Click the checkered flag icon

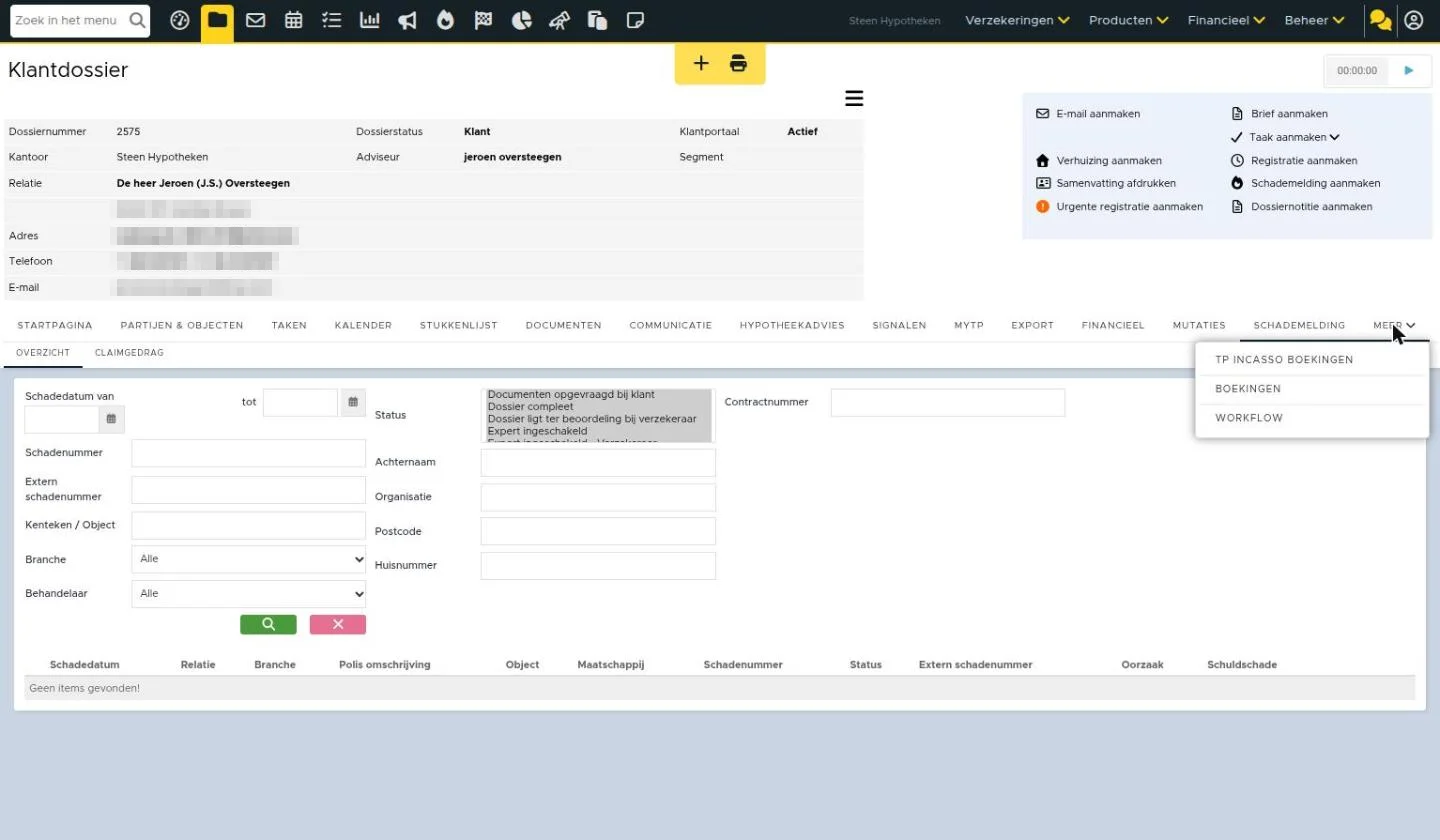point(483,20)
